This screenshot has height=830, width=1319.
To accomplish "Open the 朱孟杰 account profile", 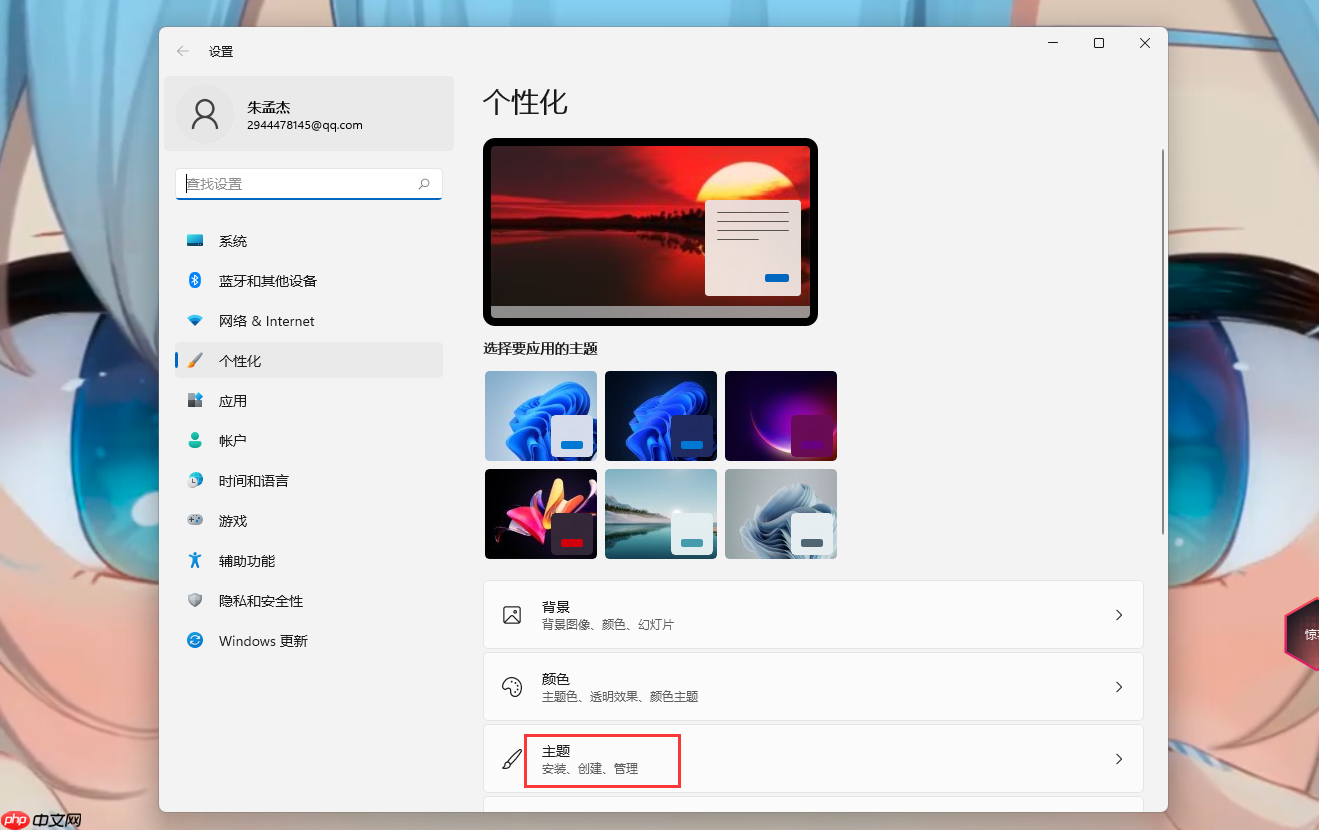I will pyautogui.click(x=280, y=114).
